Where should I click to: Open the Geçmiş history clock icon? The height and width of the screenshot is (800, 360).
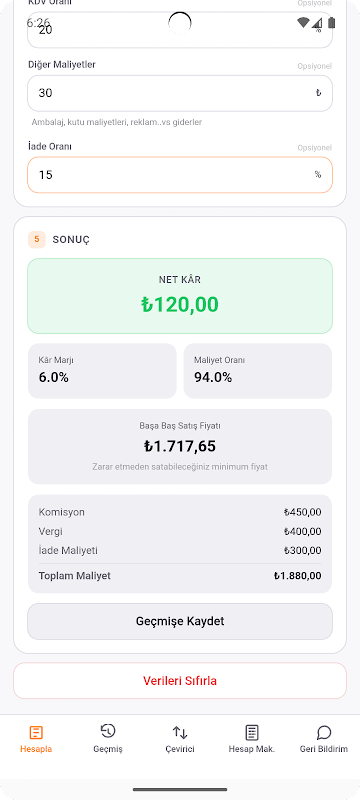[108, 731]
